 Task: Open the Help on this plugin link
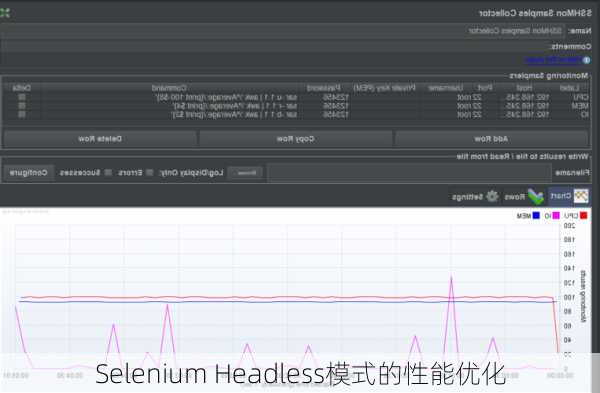pos(553,60)
